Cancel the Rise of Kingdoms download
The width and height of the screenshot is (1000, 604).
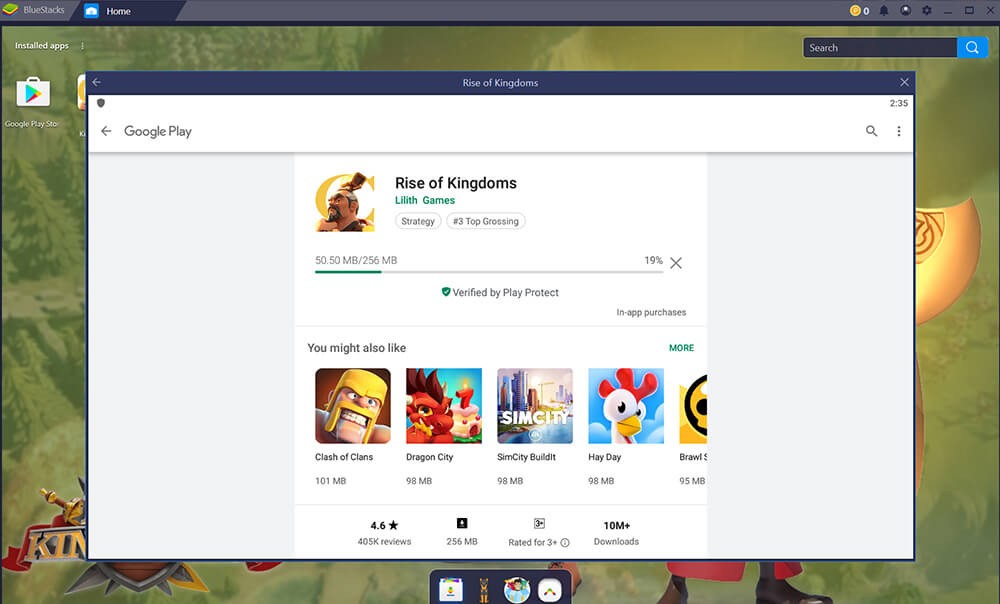pos(676,263)
